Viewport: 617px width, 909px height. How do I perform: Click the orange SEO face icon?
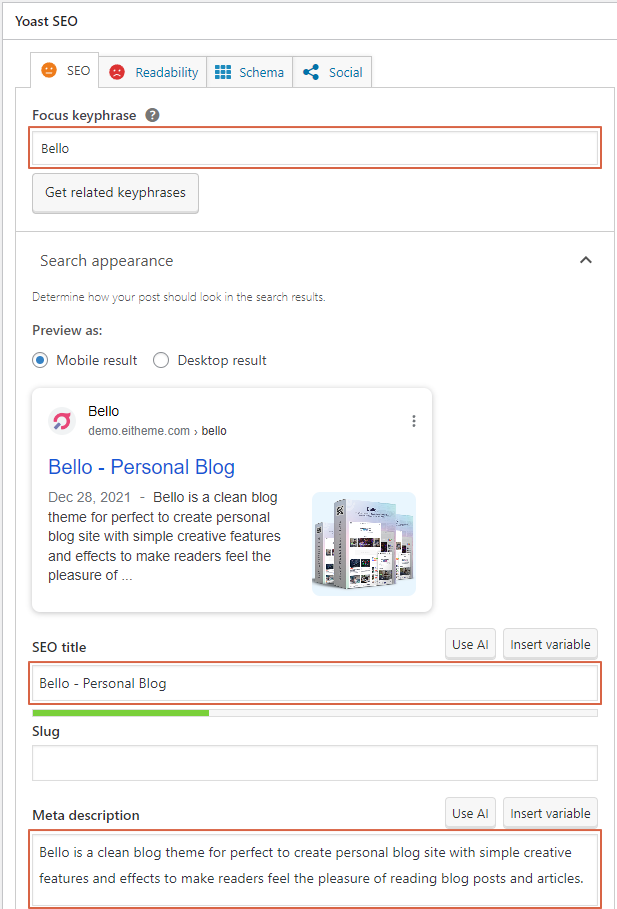(49, 72)
